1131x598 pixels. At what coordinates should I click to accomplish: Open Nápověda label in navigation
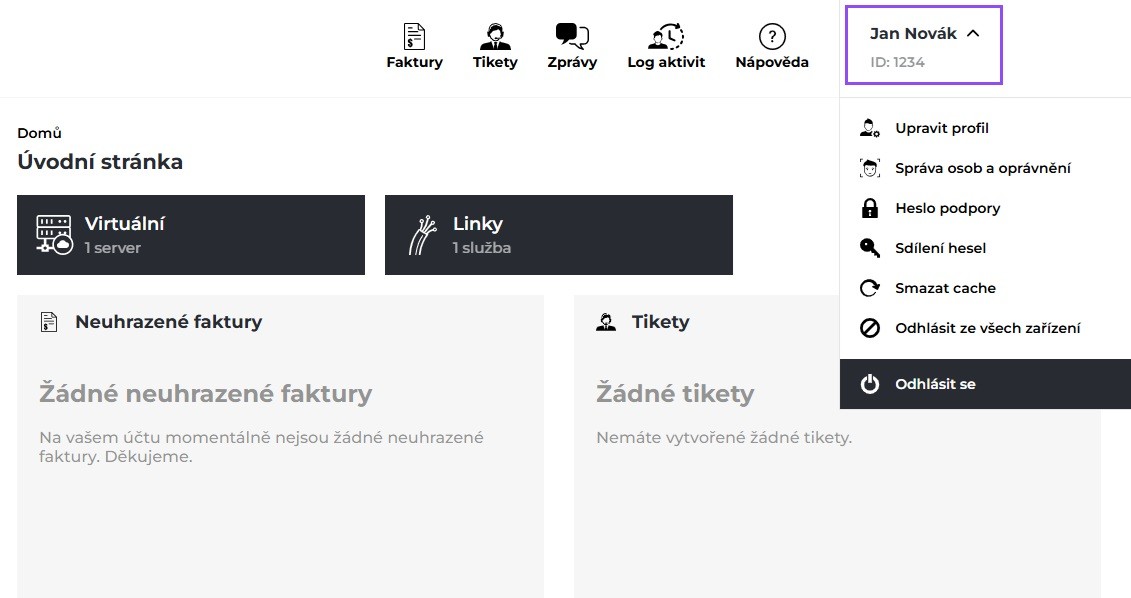772,62
